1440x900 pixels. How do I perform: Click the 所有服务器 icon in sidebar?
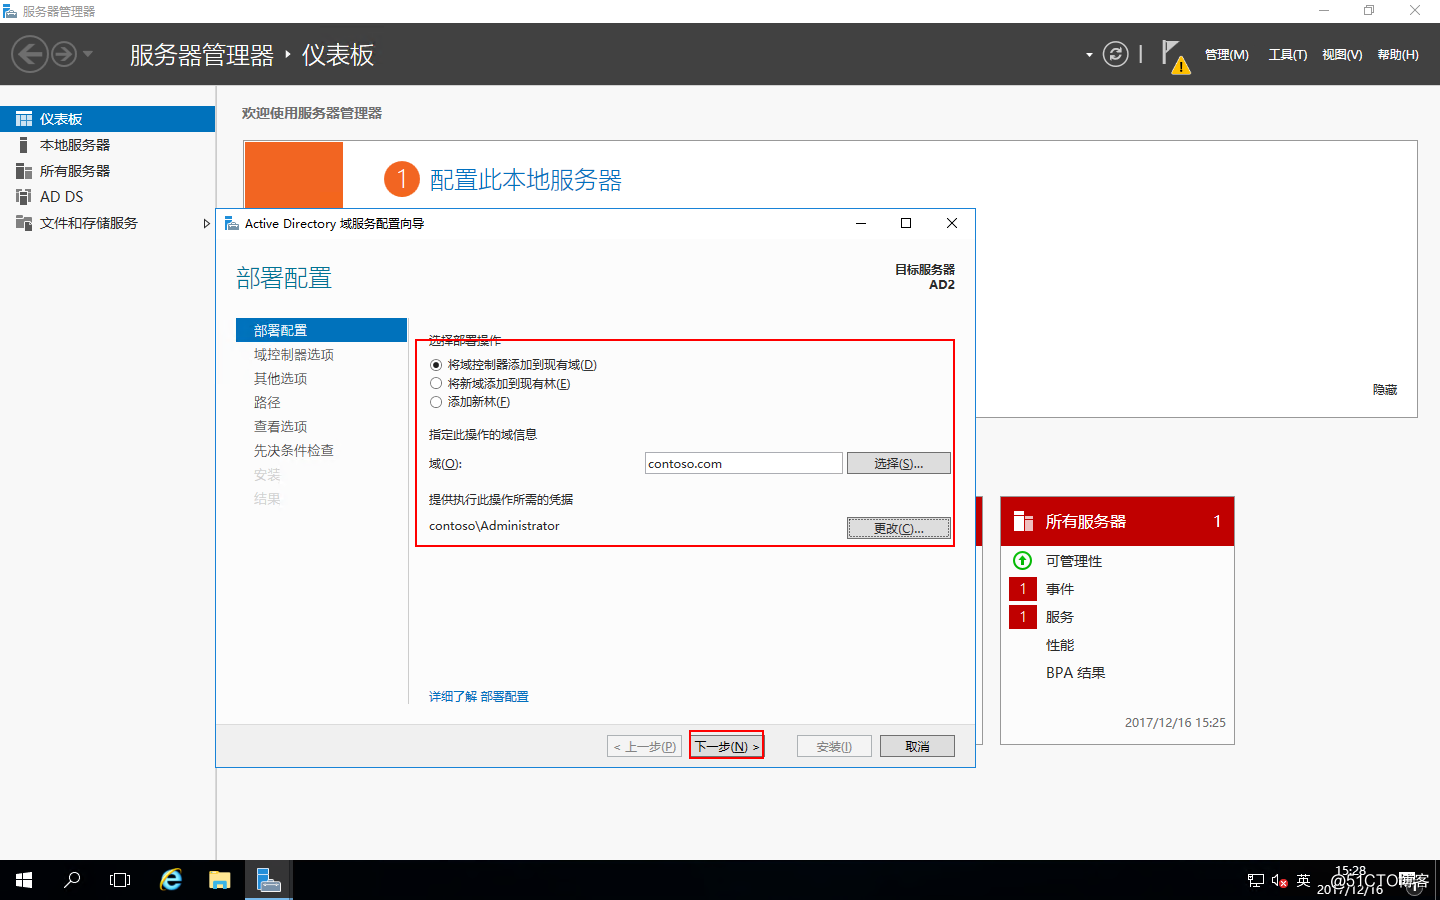pyautogui.click(x=24, y=171)
